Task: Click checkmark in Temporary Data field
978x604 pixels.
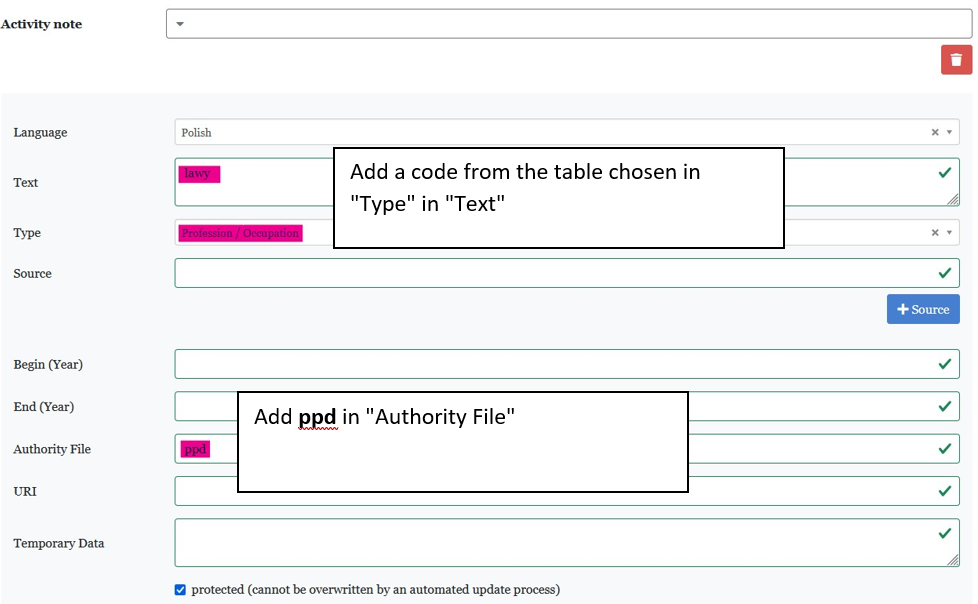Action: coord(945,533)
